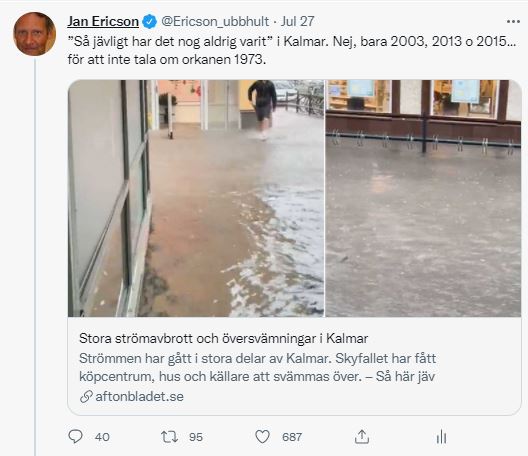Go to the @Ericson_ubbhult handle
Screen dimensions: 528x456
click(215, 22)
